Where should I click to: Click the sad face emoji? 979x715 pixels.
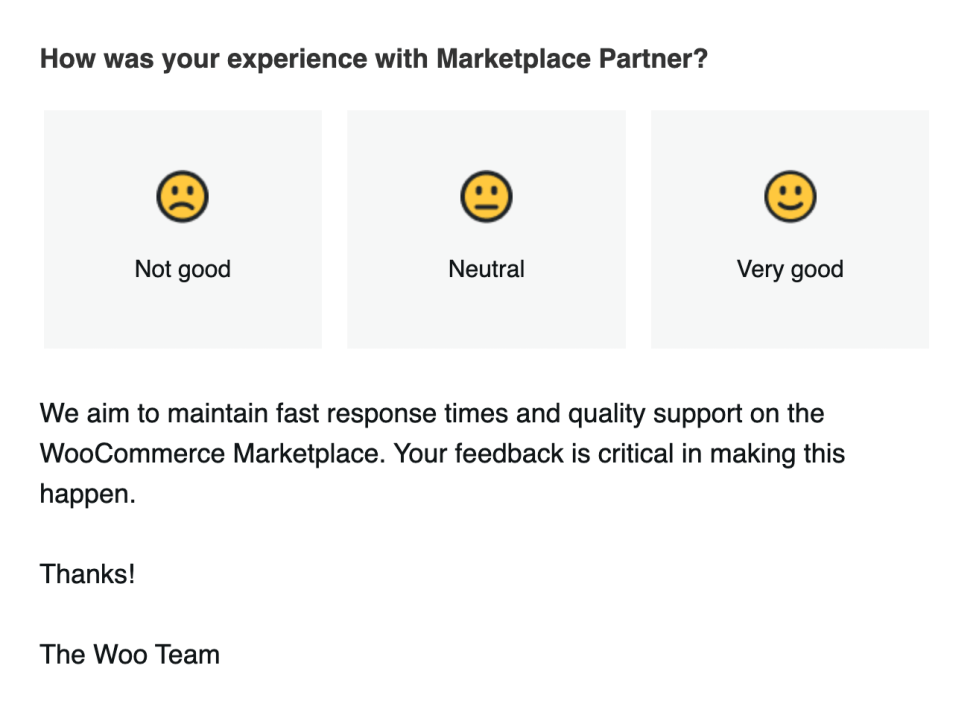(182, 197)
